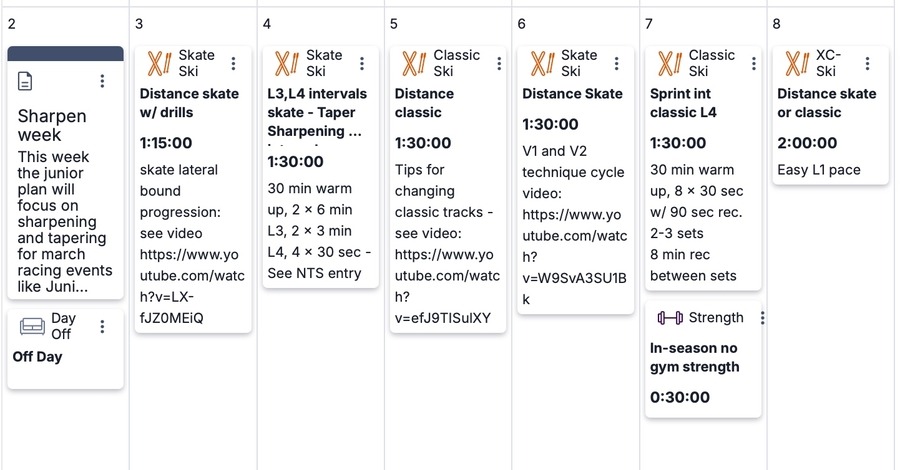Click the ski icon on the L3,L4 intervals workout
Viewport: 900px width, 470px height.
[x=287, y=64]
